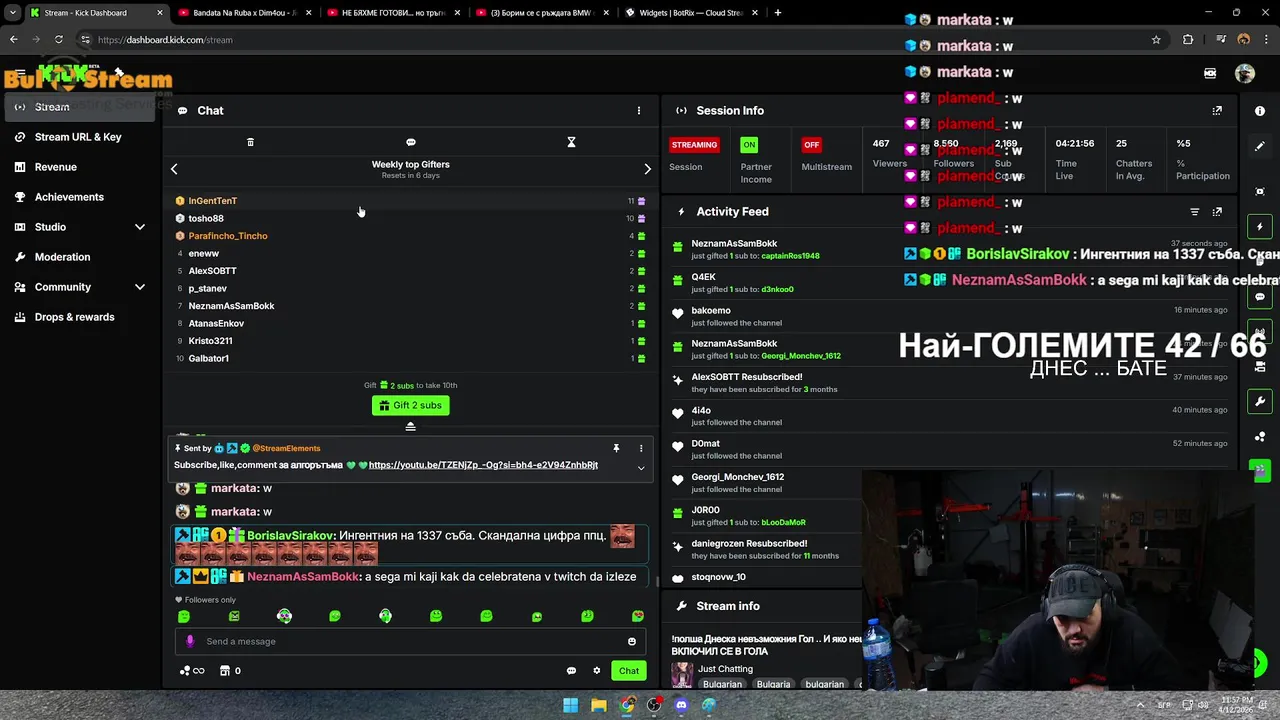
Task: Toggle the wrench stream info widget icon
Action: coord(1260,402)
